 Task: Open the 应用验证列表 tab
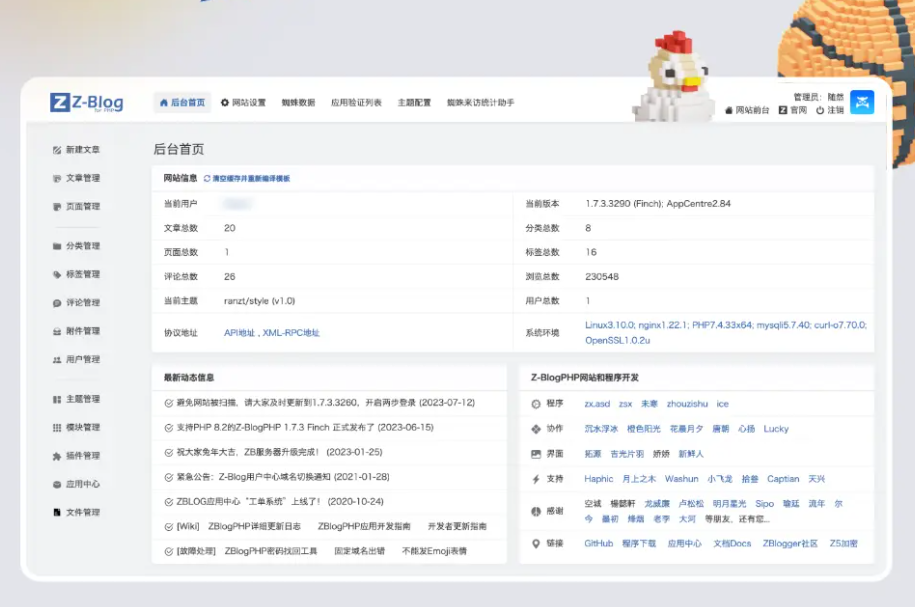click(x=356, y=103)
